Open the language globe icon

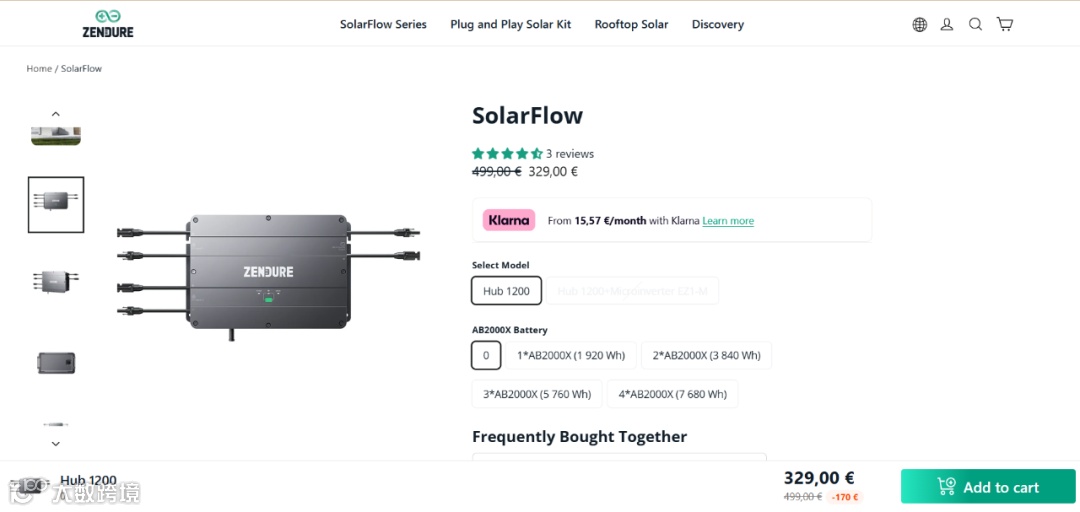(x=919, y=25)
